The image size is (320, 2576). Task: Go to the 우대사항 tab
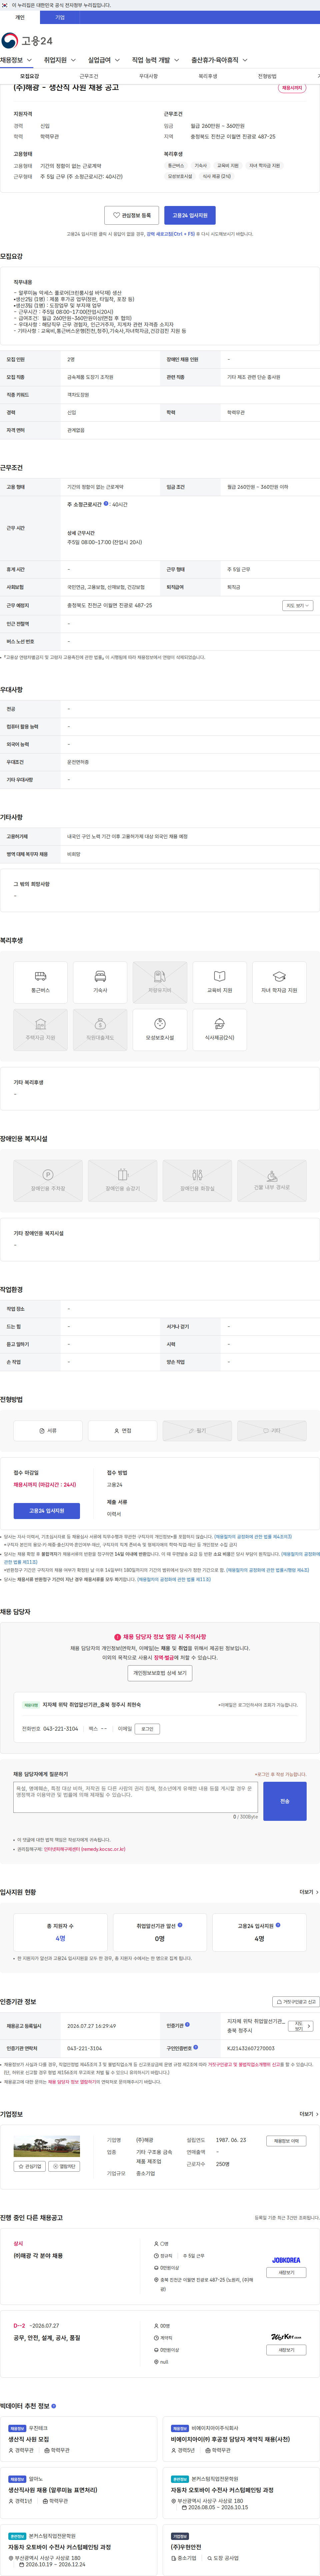click(148, 76)
